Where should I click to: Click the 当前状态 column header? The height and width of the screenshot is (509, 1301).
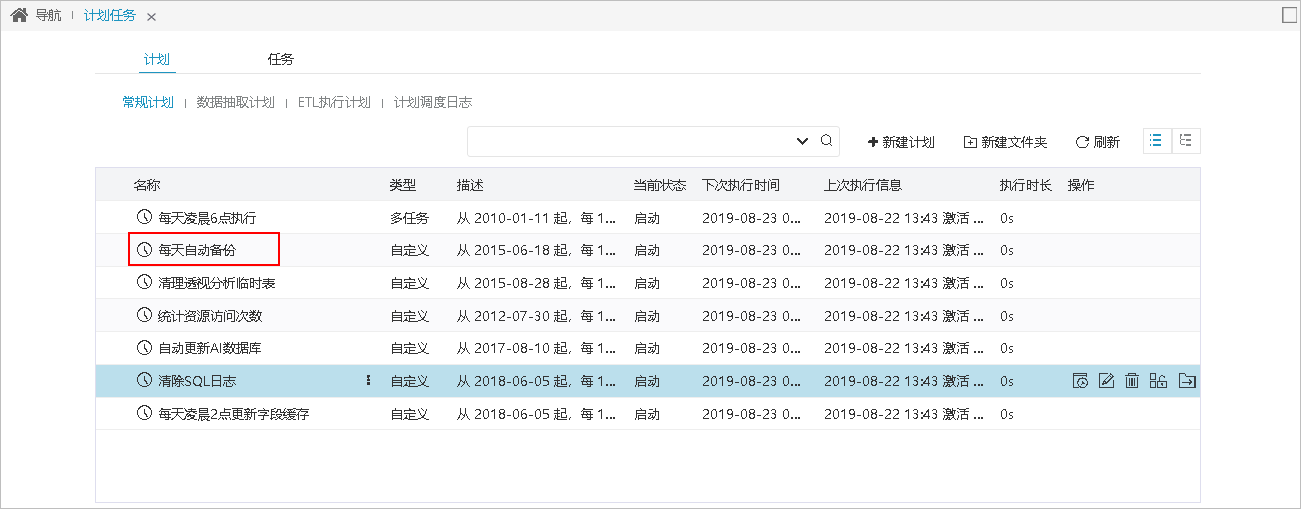[x=660, y=185]
